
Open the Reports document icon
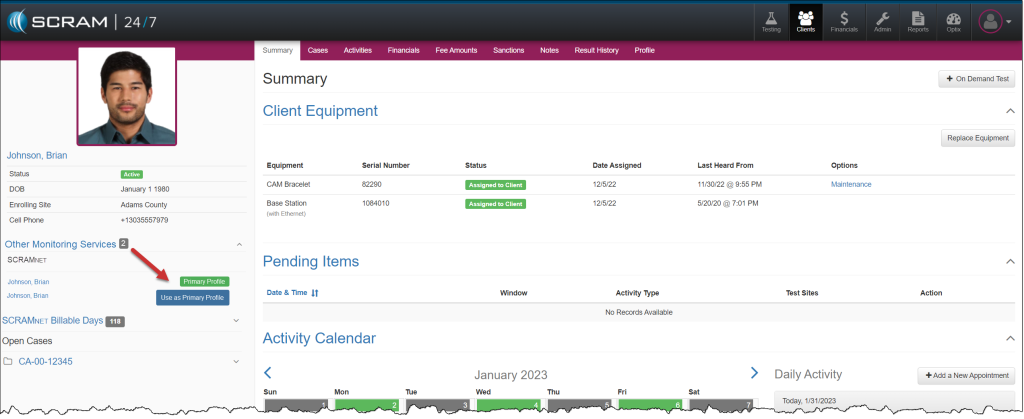point(917,21)
